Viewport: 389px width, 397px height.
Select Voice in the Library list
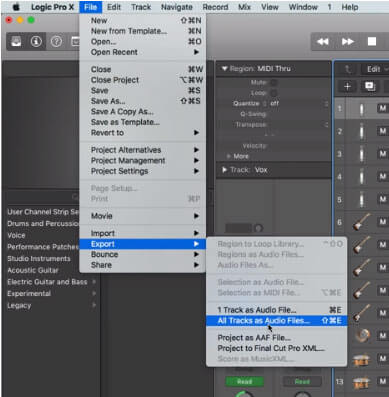(x=16, y=235)
